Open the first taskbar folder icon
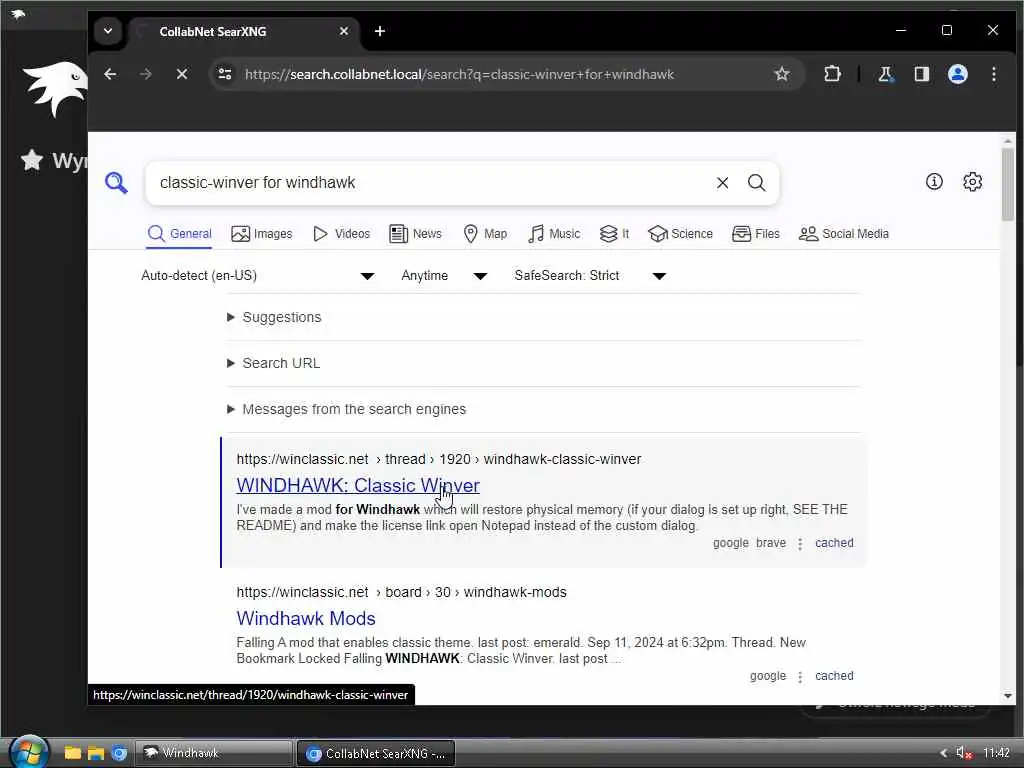The width and height of the screenshot is (1024, 768). tap(72, 753)
